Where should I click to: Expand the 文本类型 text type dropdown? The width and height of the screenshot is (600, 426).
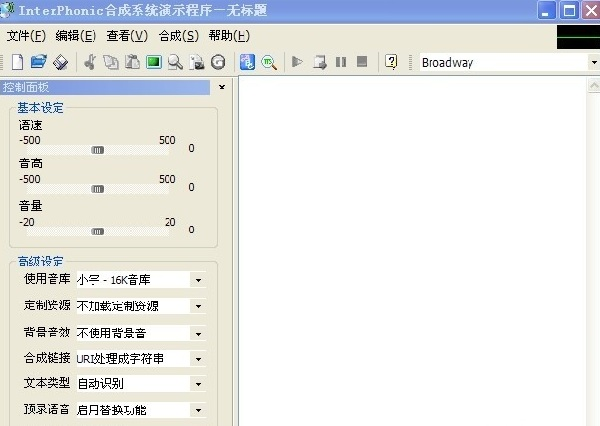[198, 384]
